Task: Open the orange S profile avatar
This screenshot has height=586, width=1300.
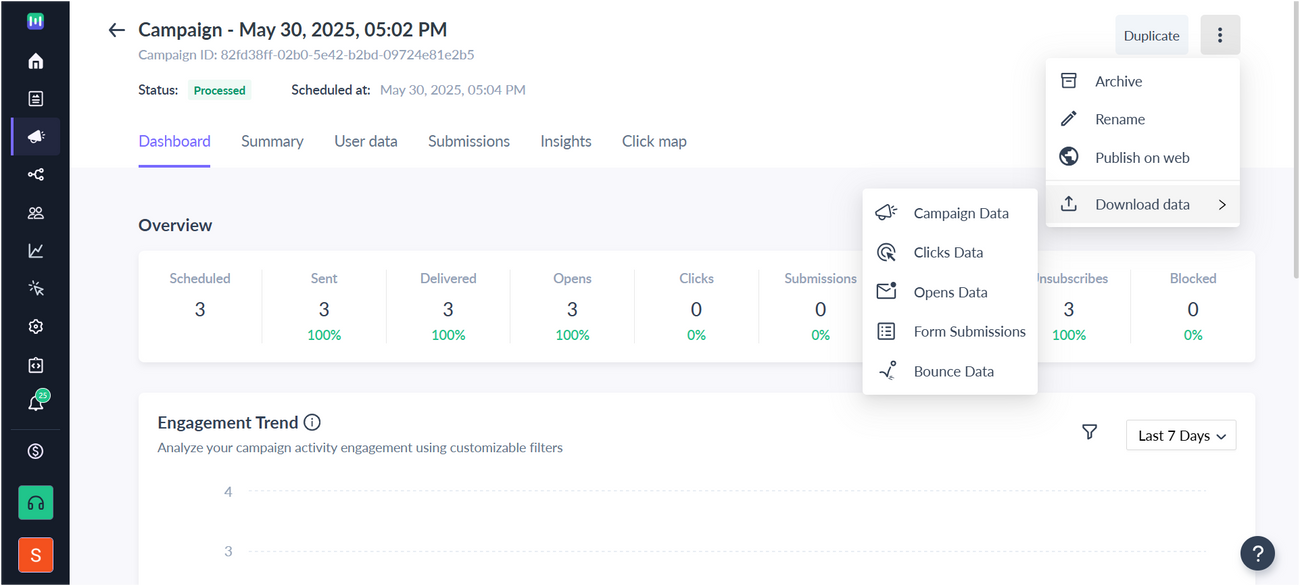Action: (x=36, y=555)
